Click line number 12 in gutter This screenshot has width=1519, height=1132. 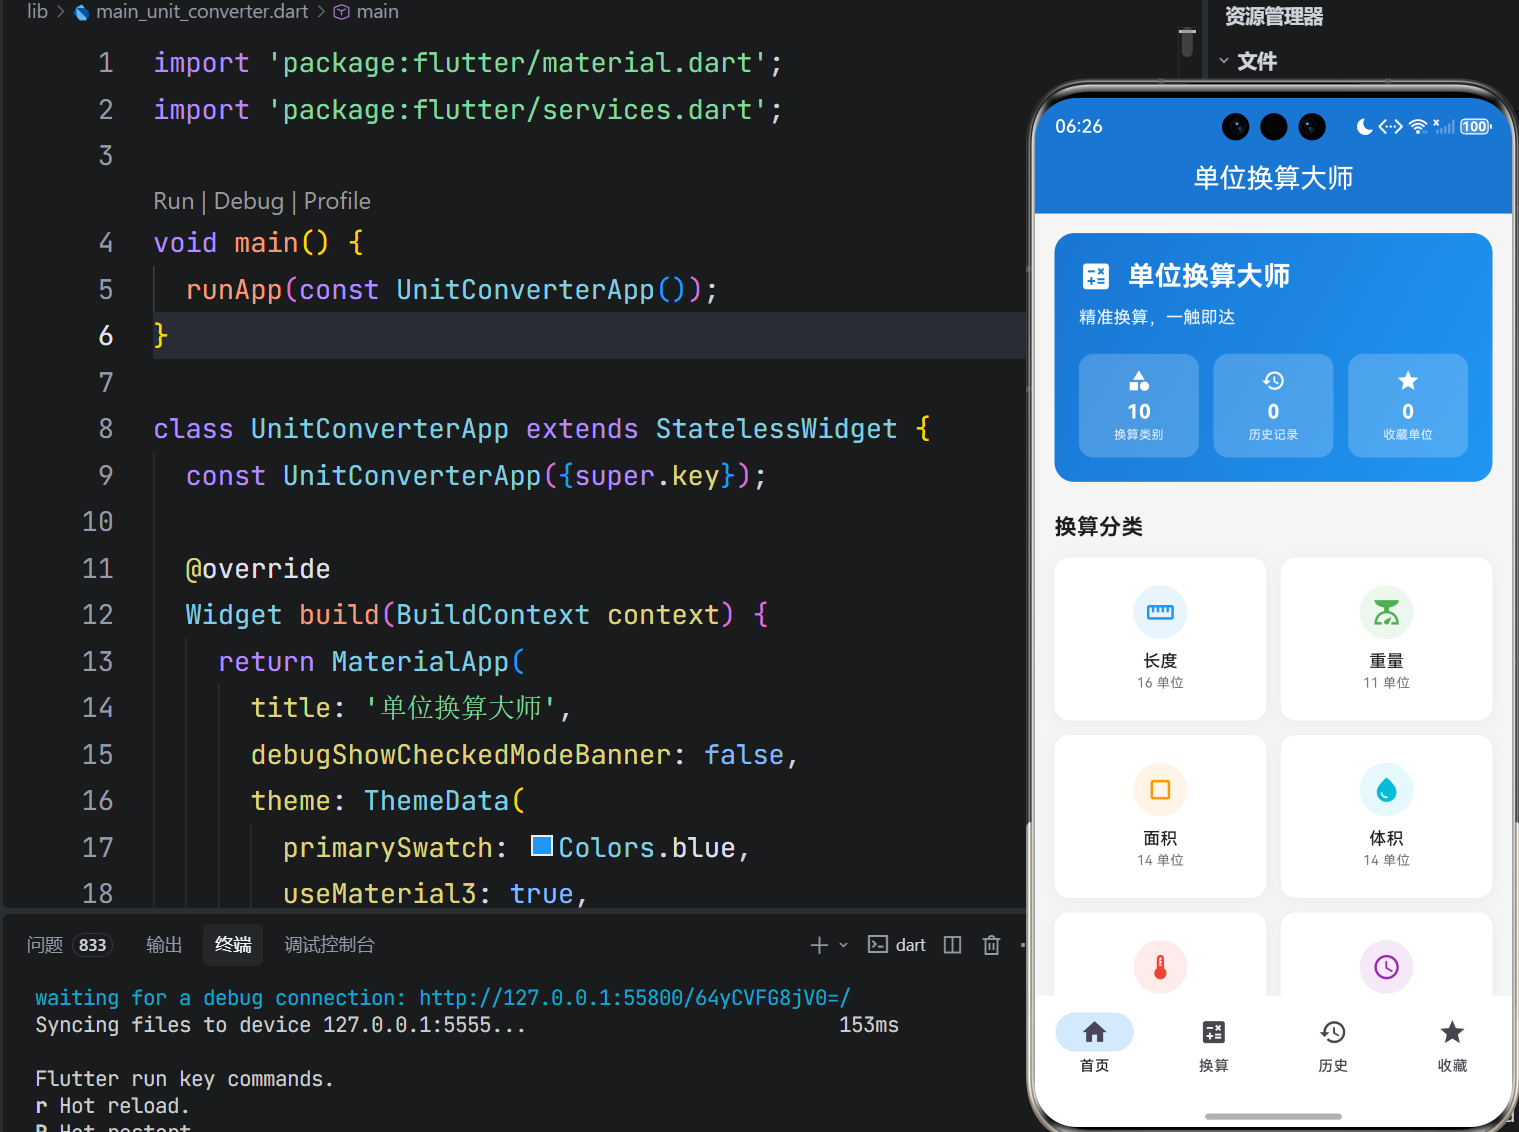coord(97,615)
